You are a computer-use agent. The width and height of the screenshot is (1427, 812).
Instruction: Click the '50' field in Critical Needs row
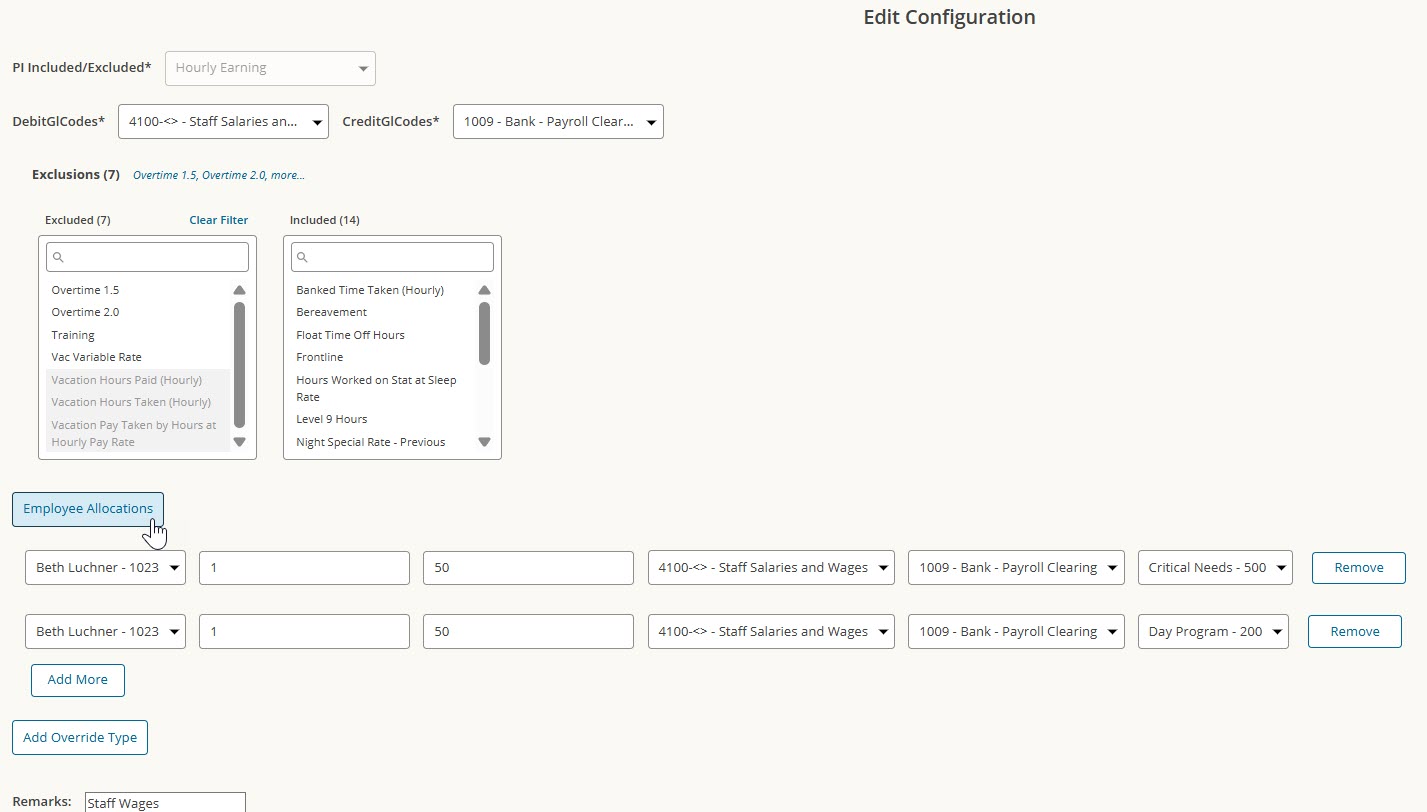528,568
